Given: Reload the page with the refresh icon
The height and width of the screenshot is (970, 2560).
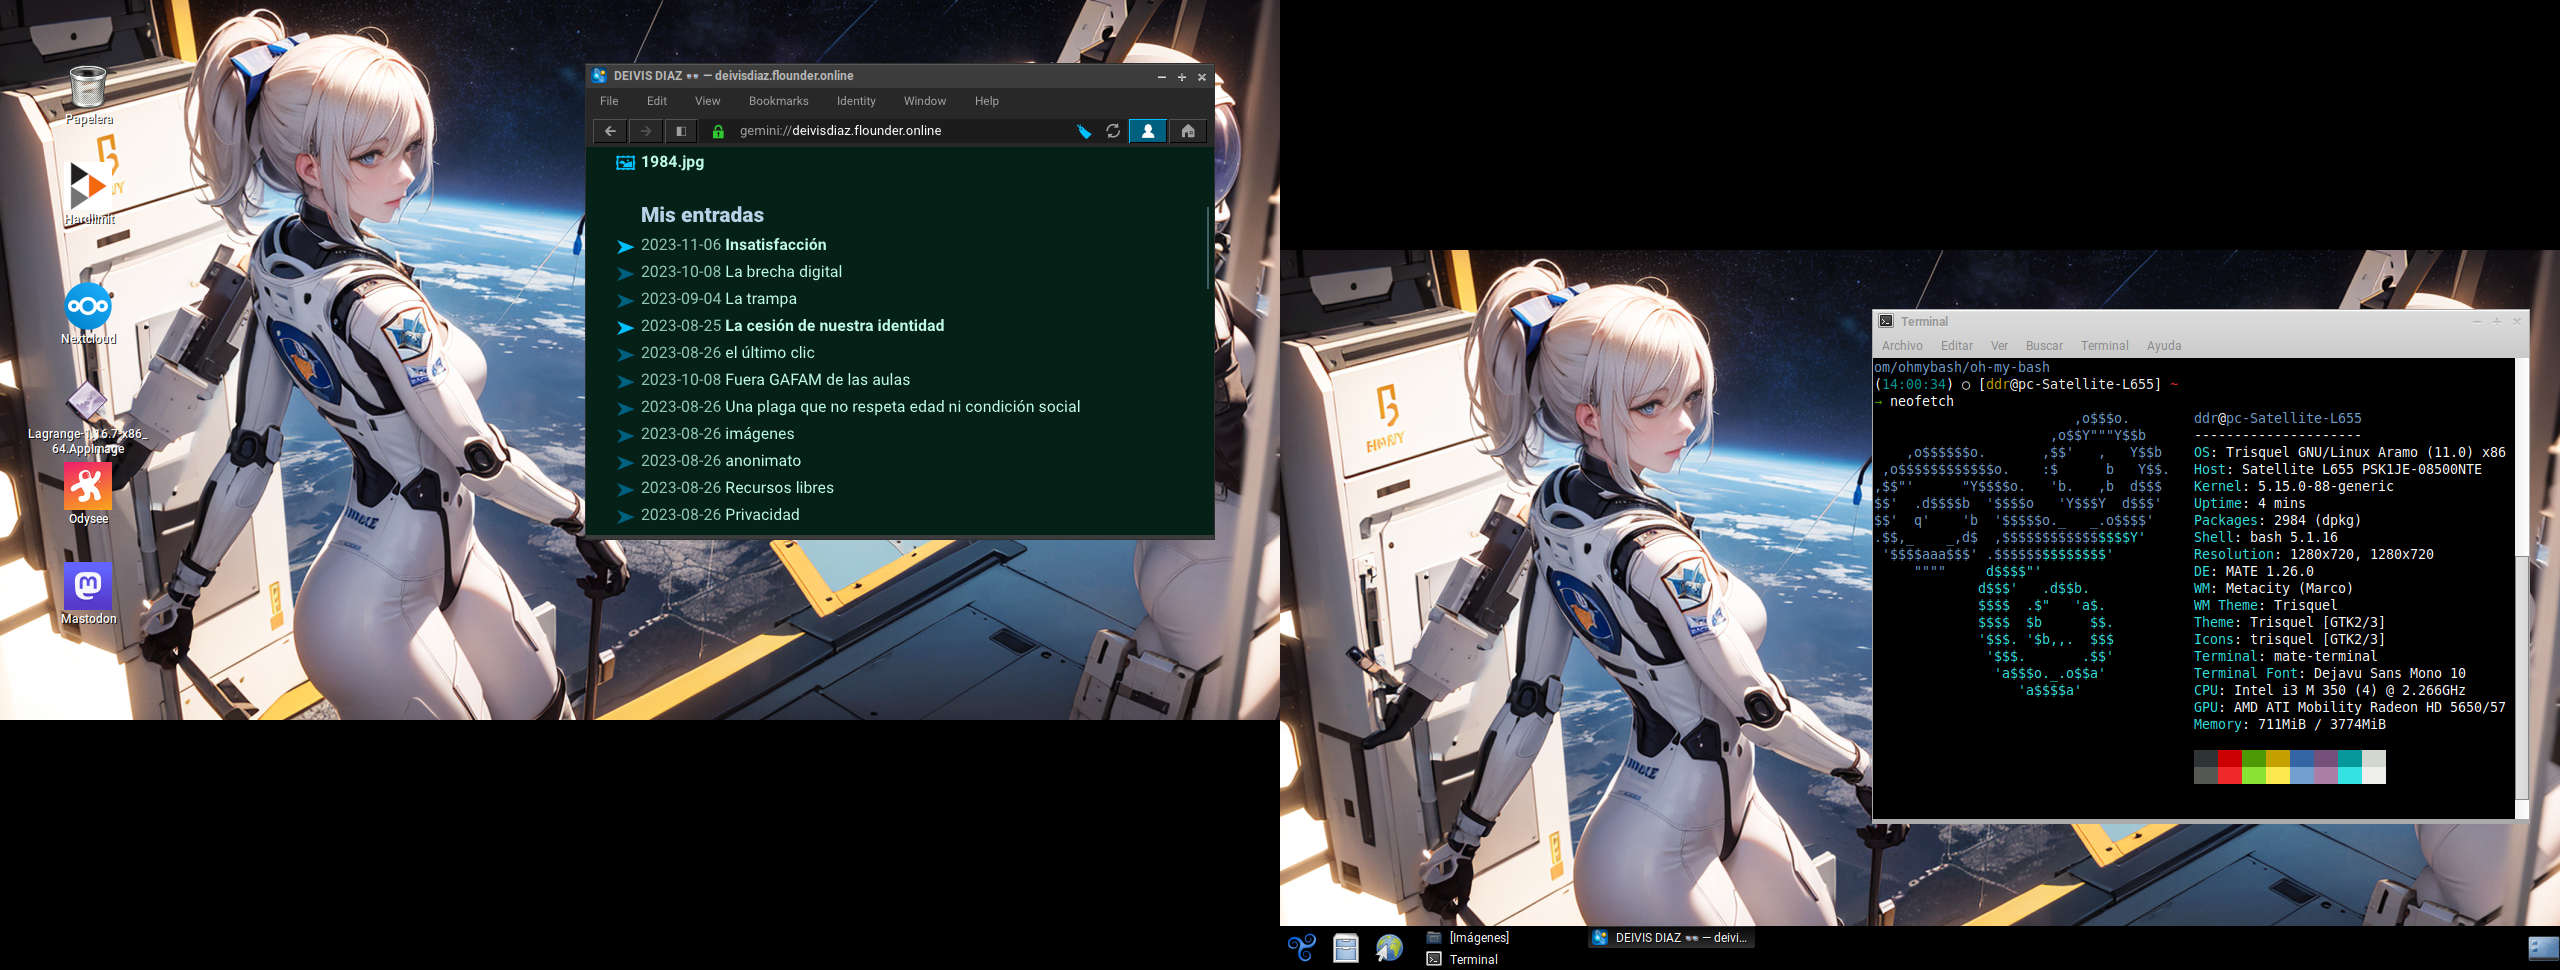Looking at the screenshot, I should pyautogui.click(x=1113, y=131).
